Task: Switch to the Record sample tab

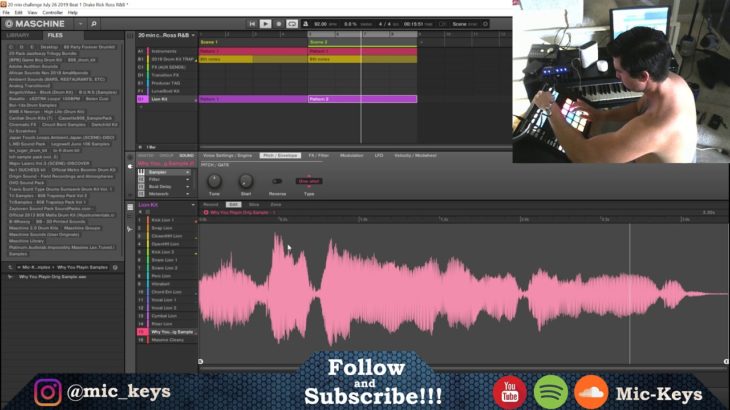Action: point(210,204)
